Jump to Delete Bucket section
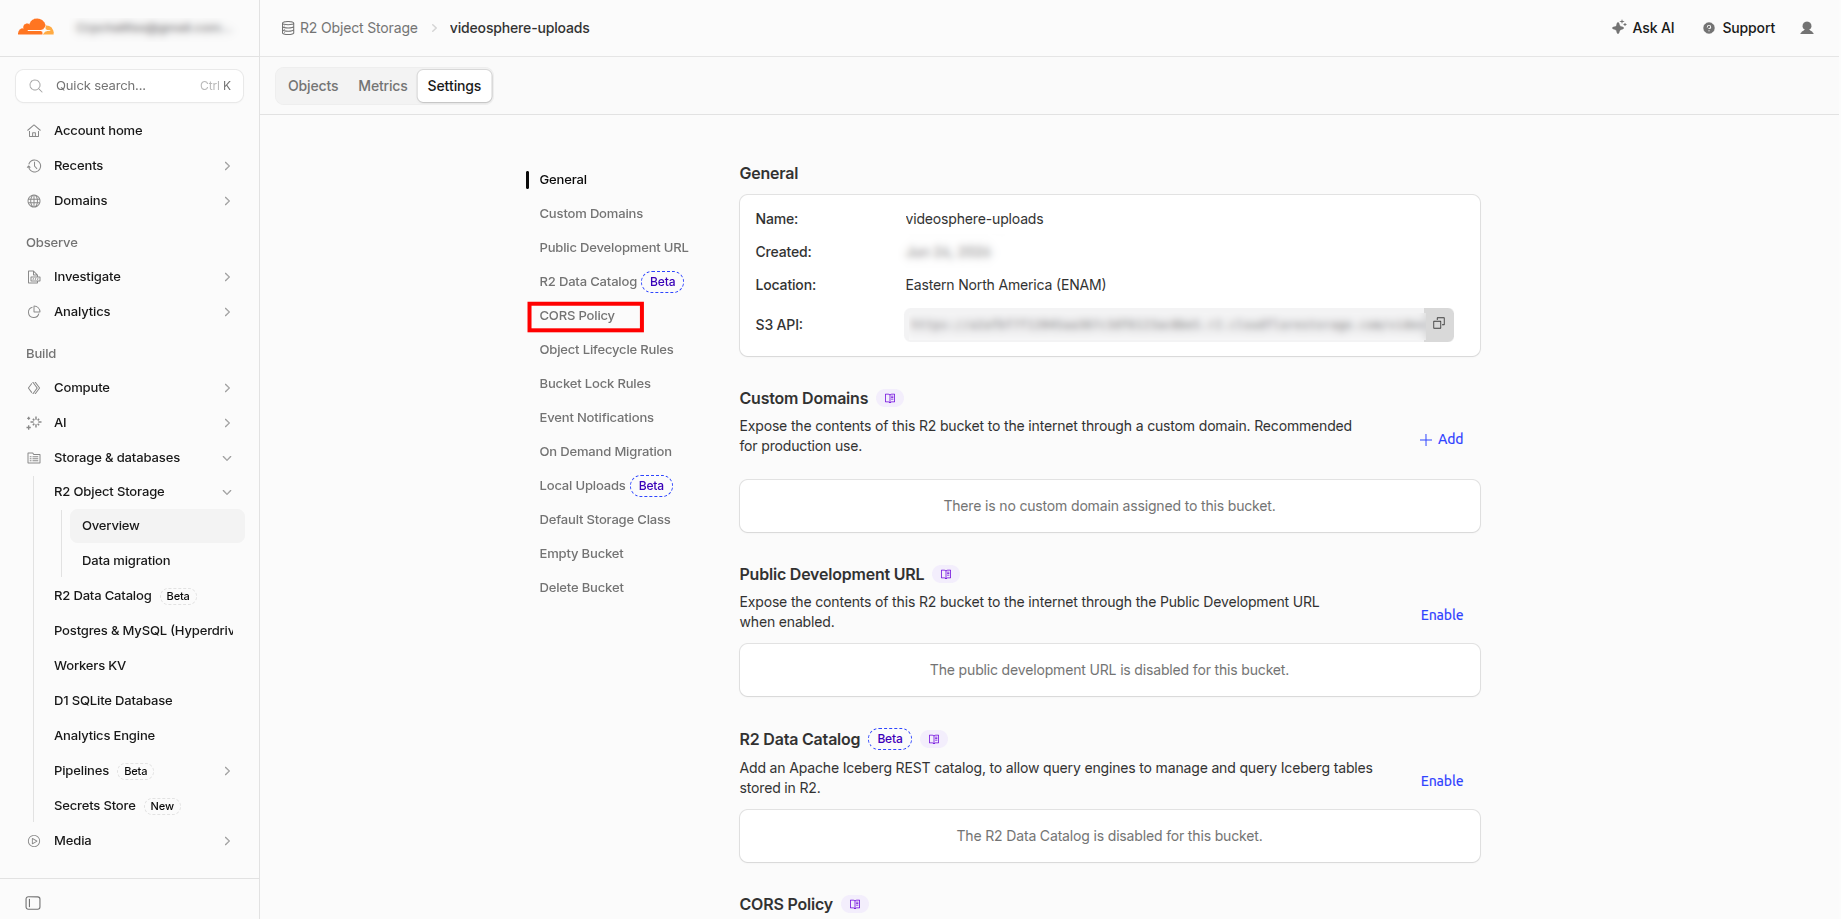 581,588
